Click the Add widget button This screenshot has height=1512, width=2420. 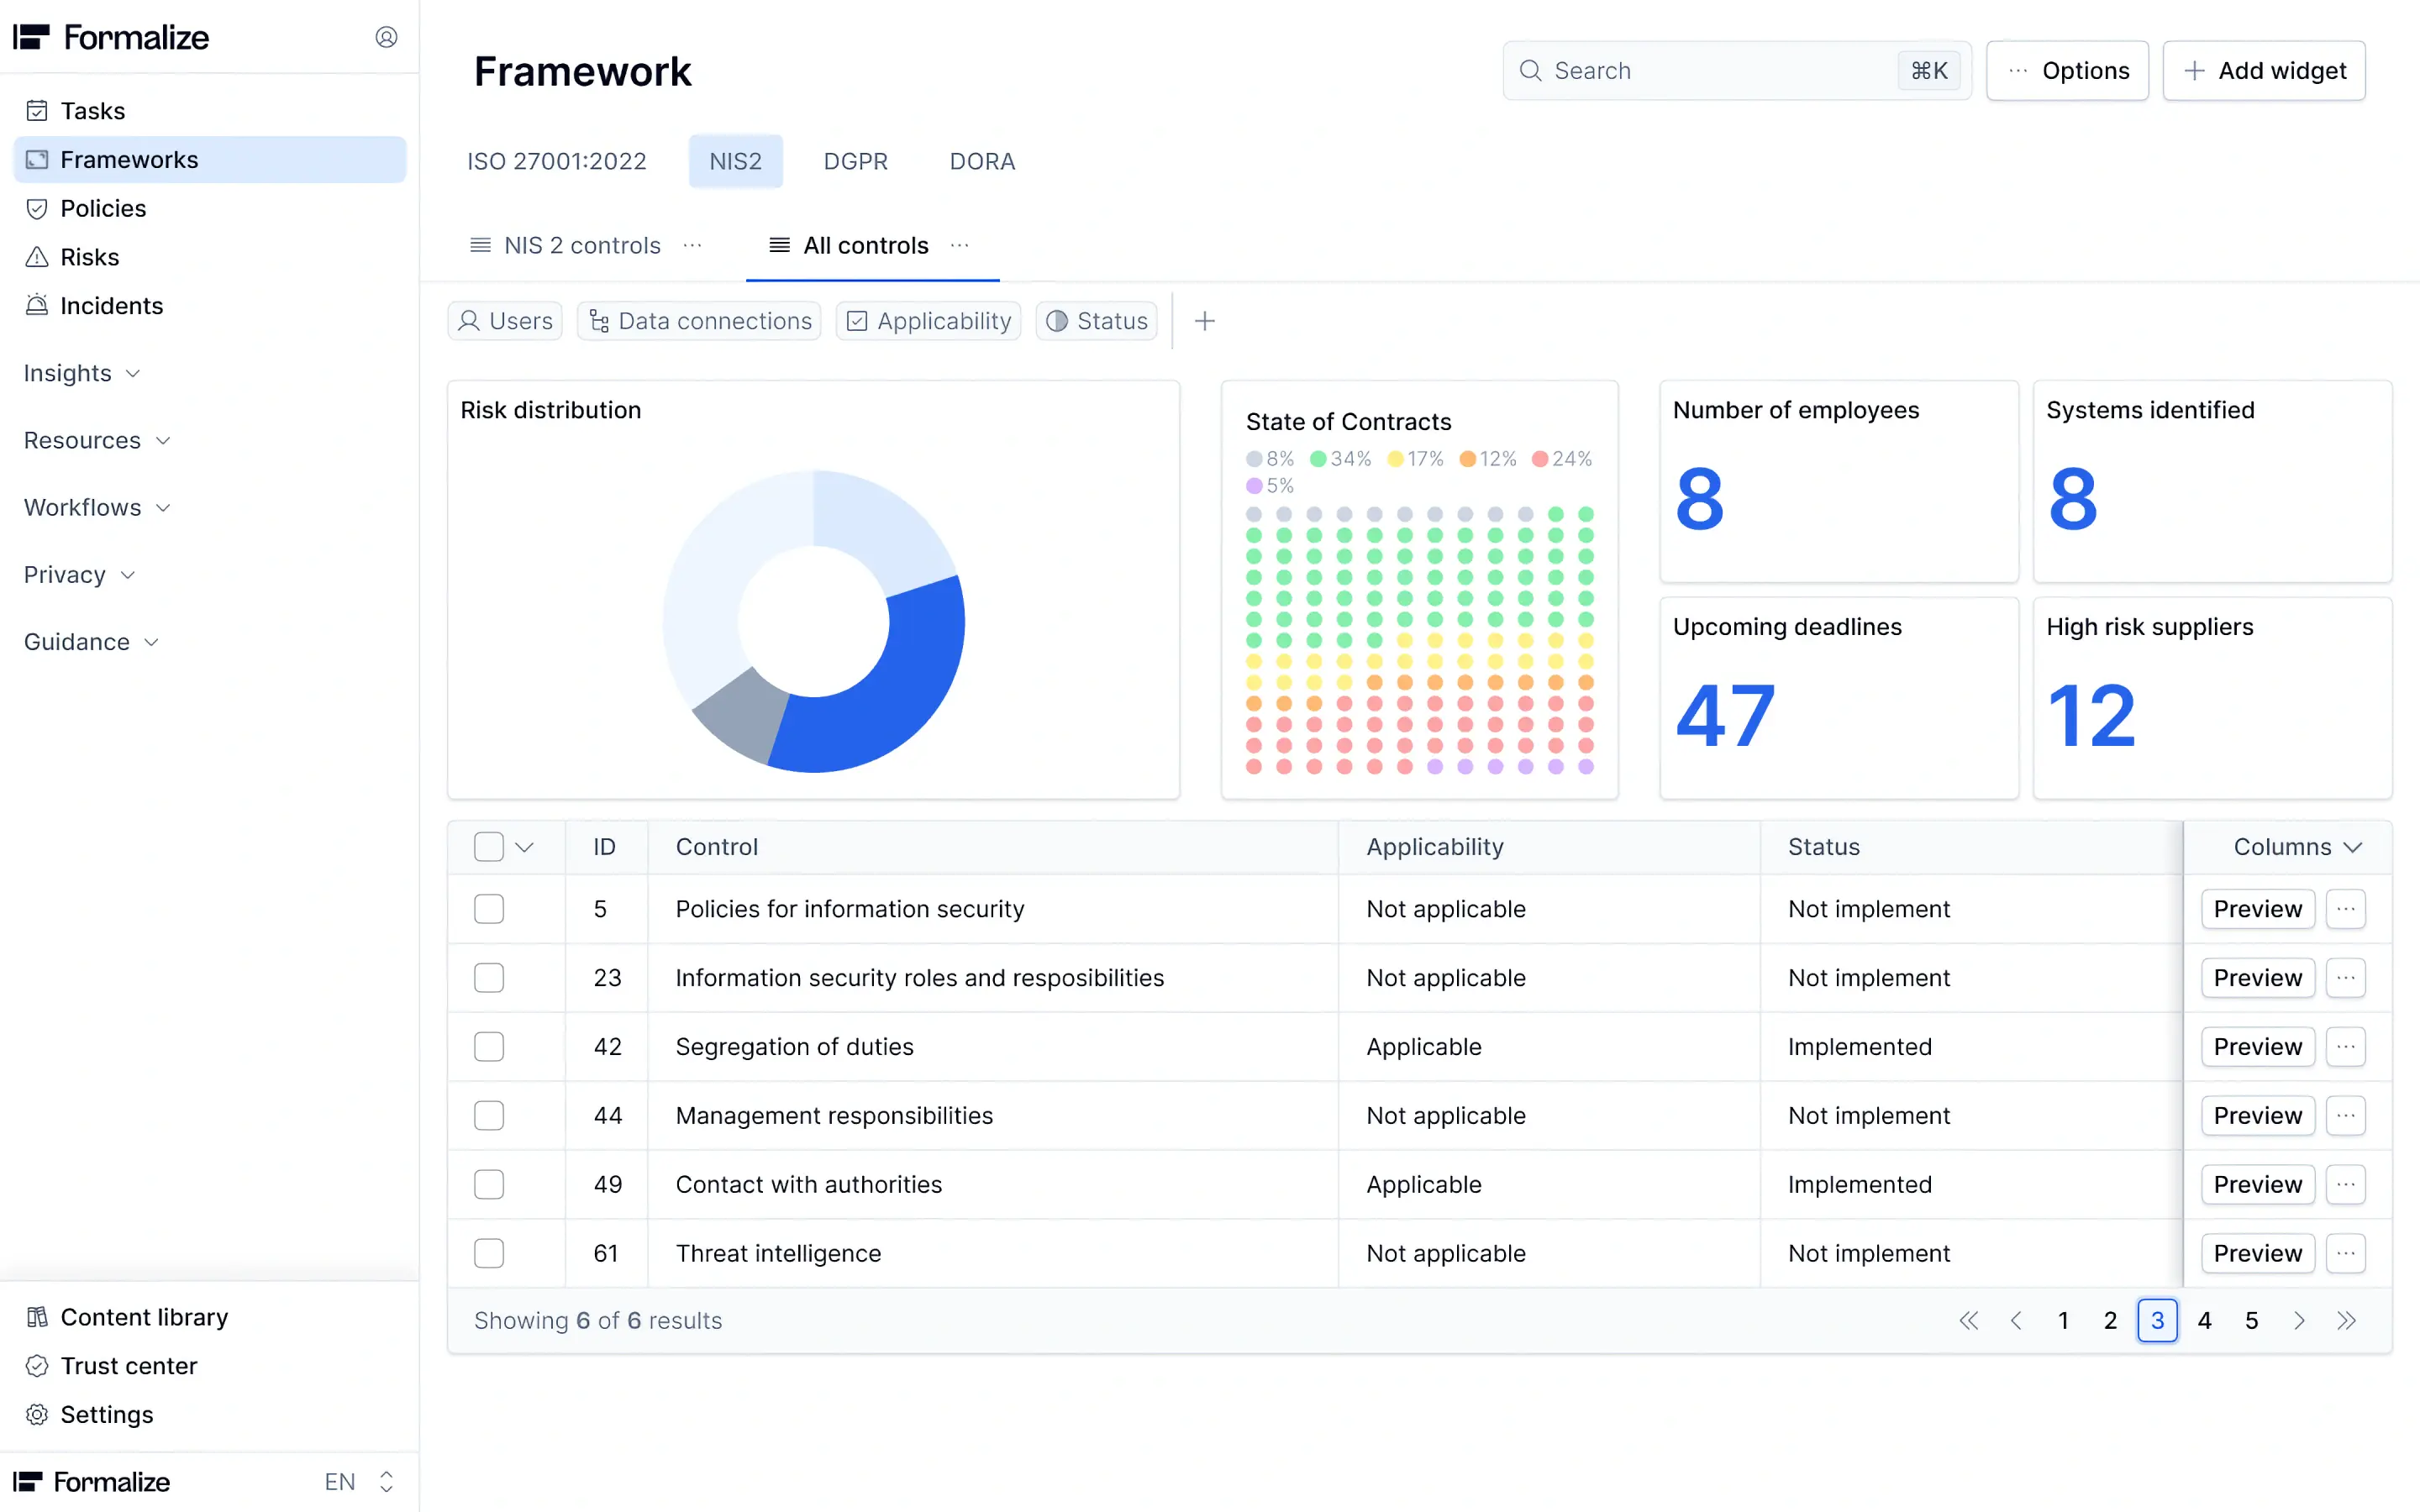click(x=2264, y=71)
